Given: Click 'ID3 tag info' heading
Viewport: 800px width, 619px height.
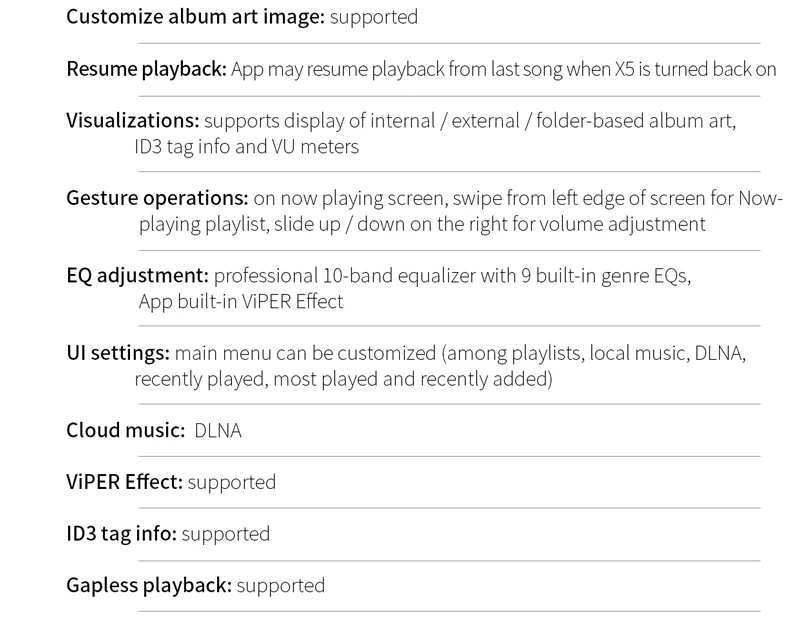Looking at the screenshot, I should 121,534.
